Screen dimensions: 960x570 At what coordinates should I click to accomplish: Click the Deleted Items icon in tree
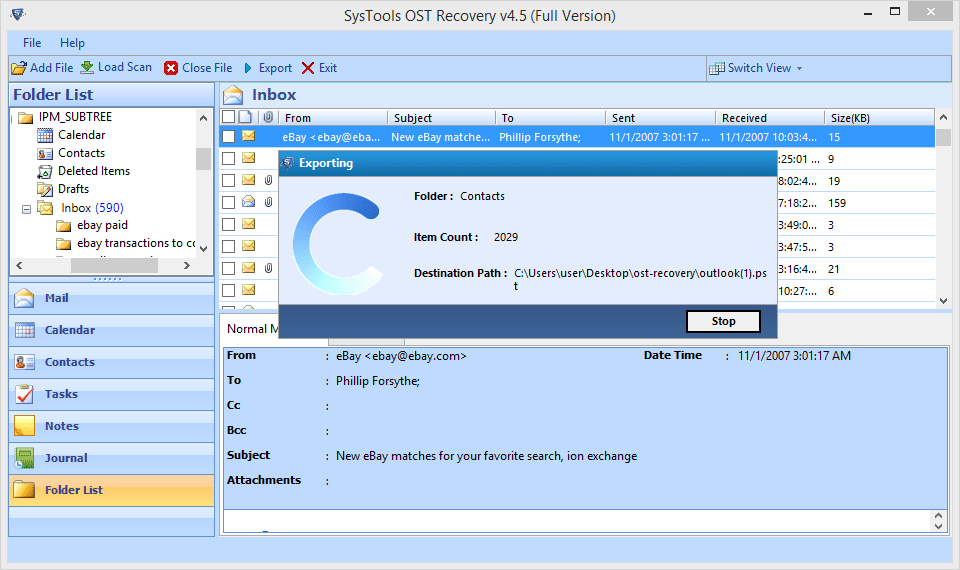click(x=45, y=171)
